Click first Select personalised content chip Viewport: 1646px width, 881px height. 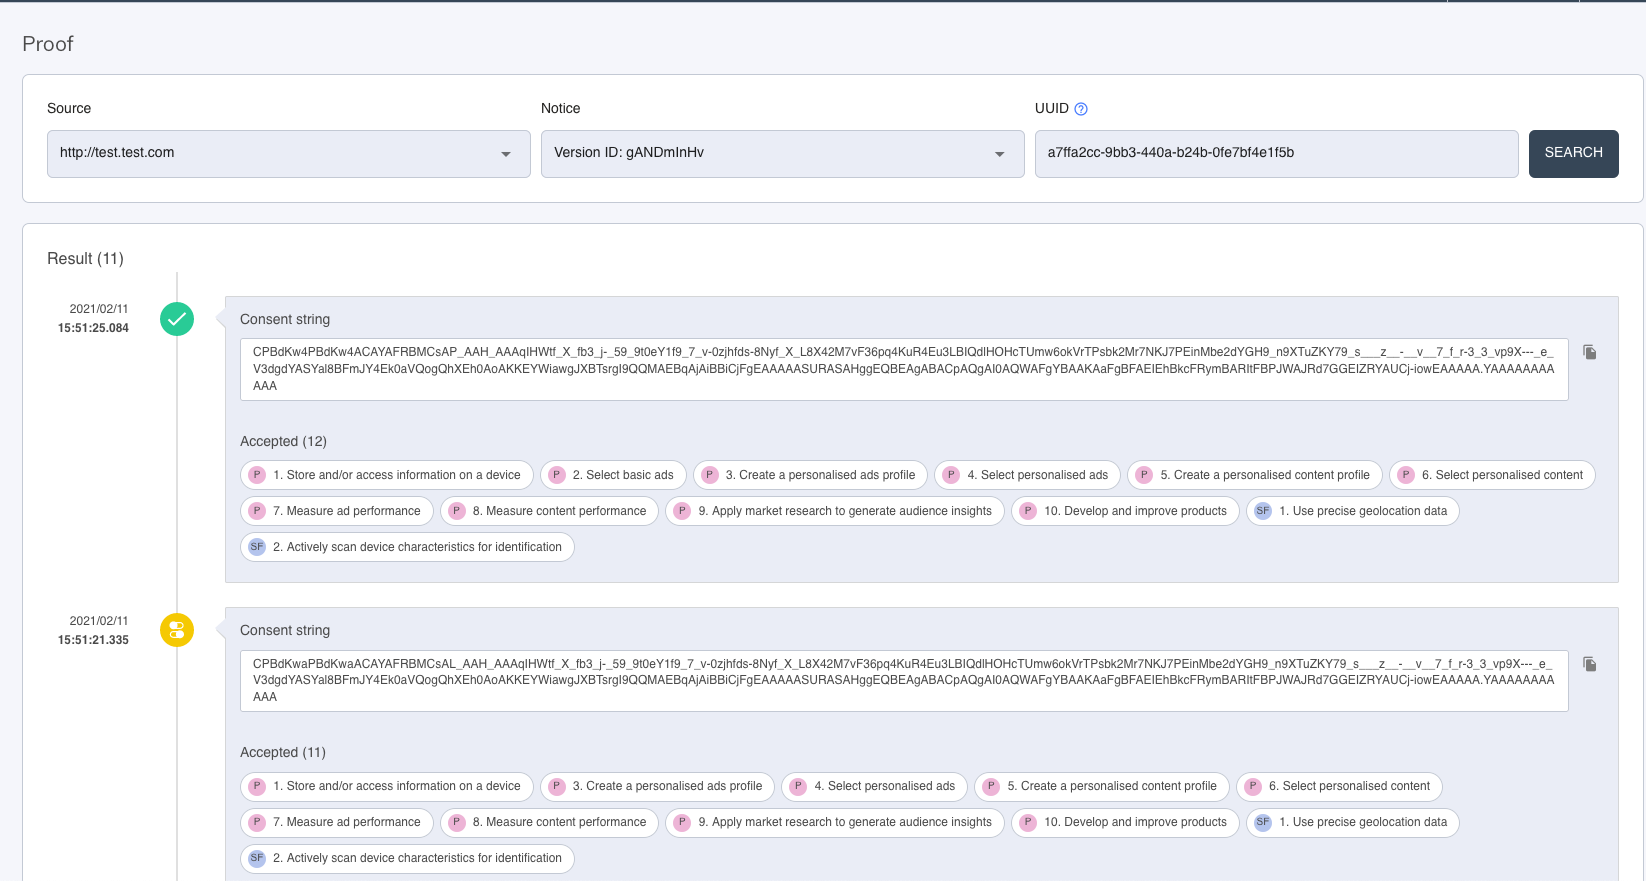[x=1492, y=475]
